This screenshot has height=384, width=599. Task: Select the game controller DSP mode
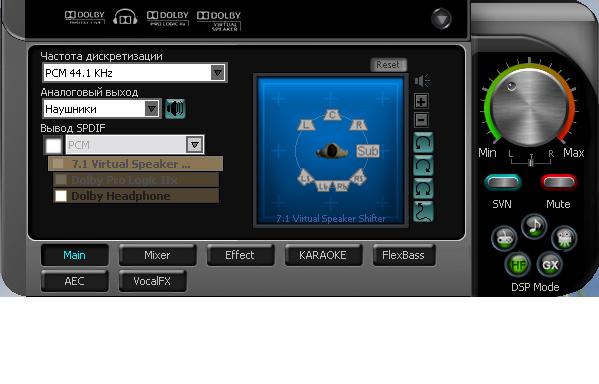(504, 238)
